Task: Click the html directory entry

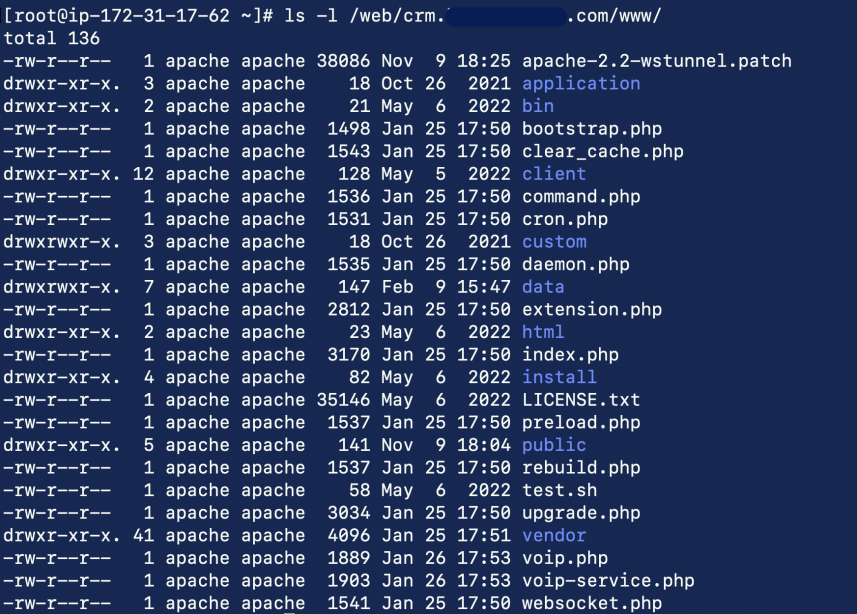Action: click(x=543, y=332)
